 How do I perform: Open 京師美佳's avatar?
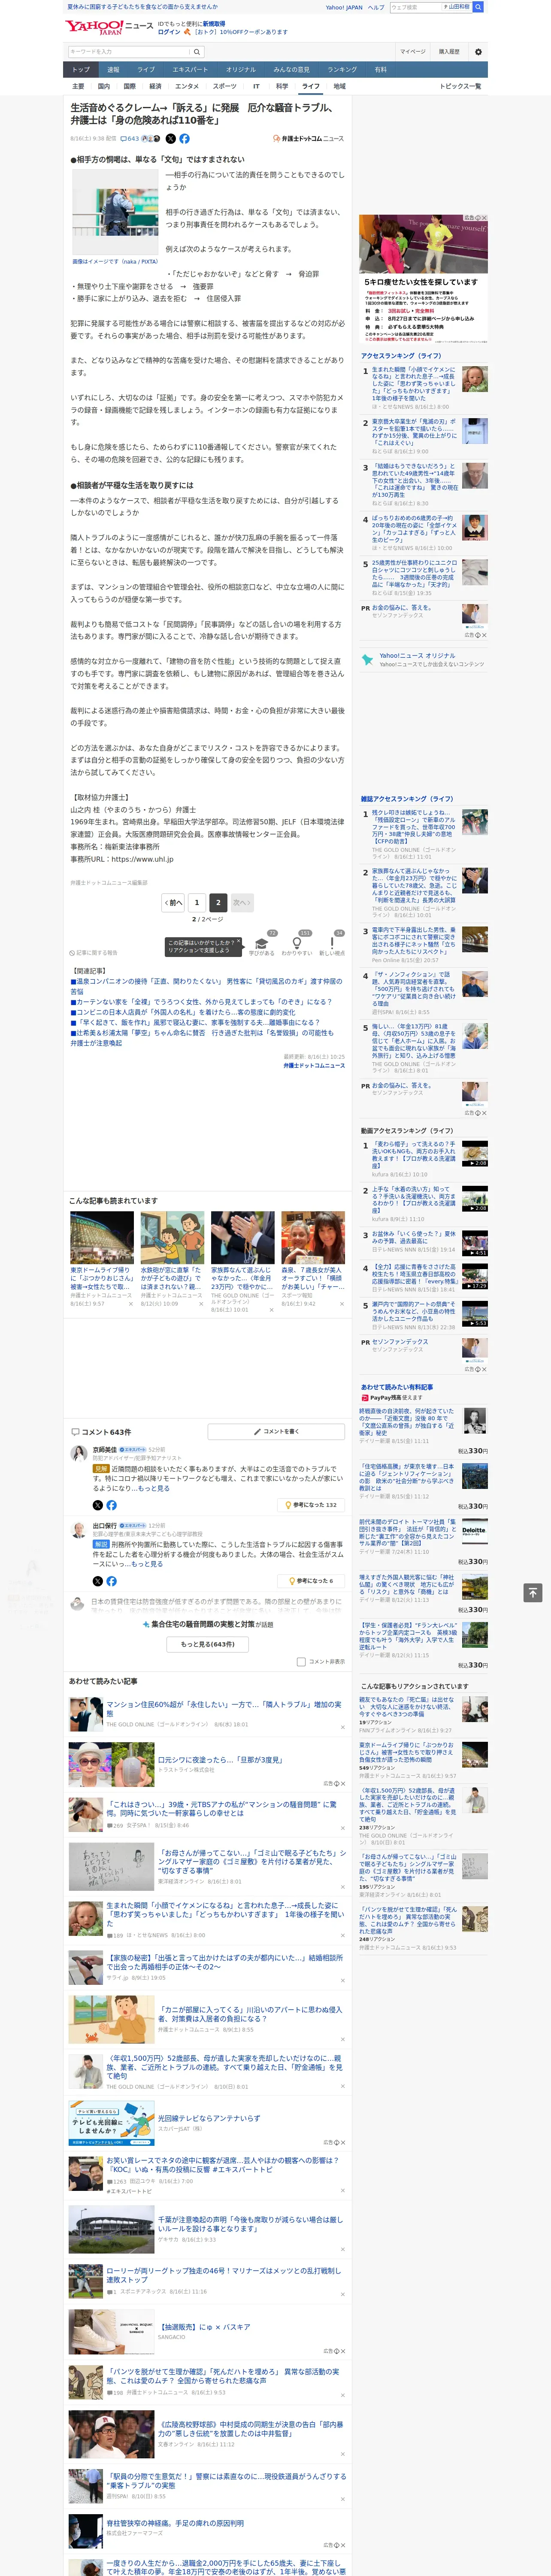tap(78, 1453)
